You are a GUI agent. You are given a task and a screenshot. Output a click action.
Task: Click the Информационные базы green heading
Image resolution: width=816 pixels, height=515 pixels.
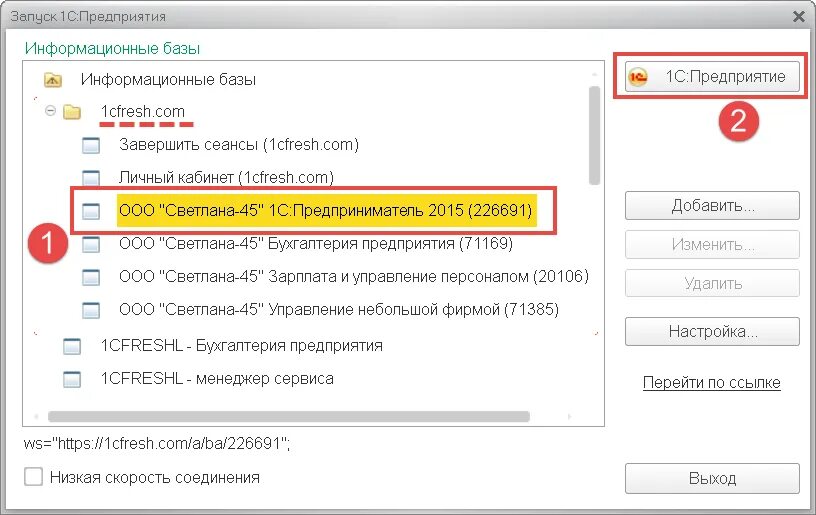coord(112,48)
